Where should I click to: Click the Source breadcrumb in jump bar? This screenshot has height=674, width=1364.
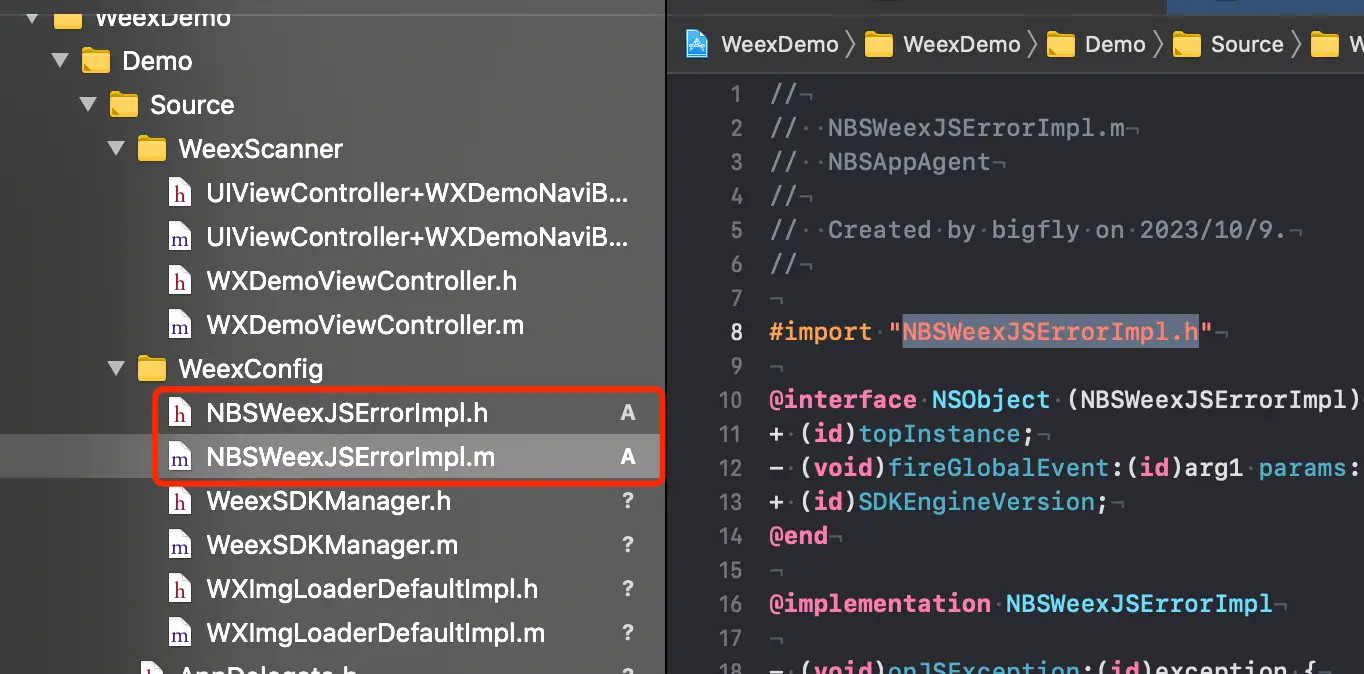pyautogui.click(x=1246, y=44)
